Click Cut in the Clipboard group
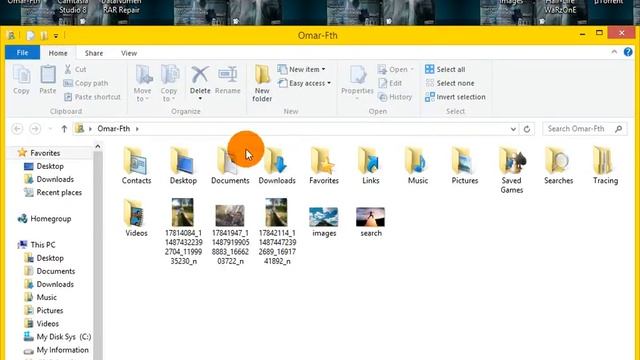Image resolution: width=640 pixels, height=360 pixels. click(76, 69)
